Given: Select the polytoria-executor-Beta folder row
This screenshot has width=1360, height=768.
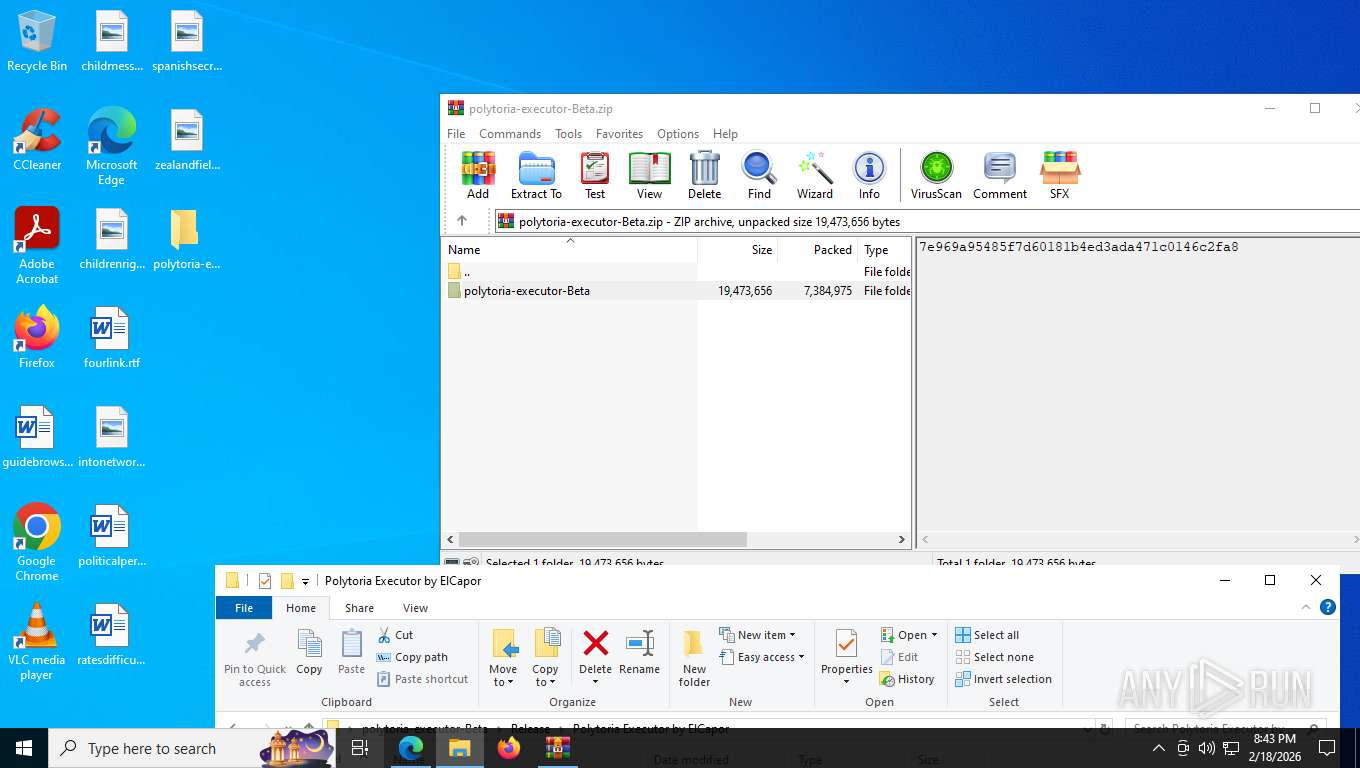Looking at the screenshot, I should click(x=676, y=291).
